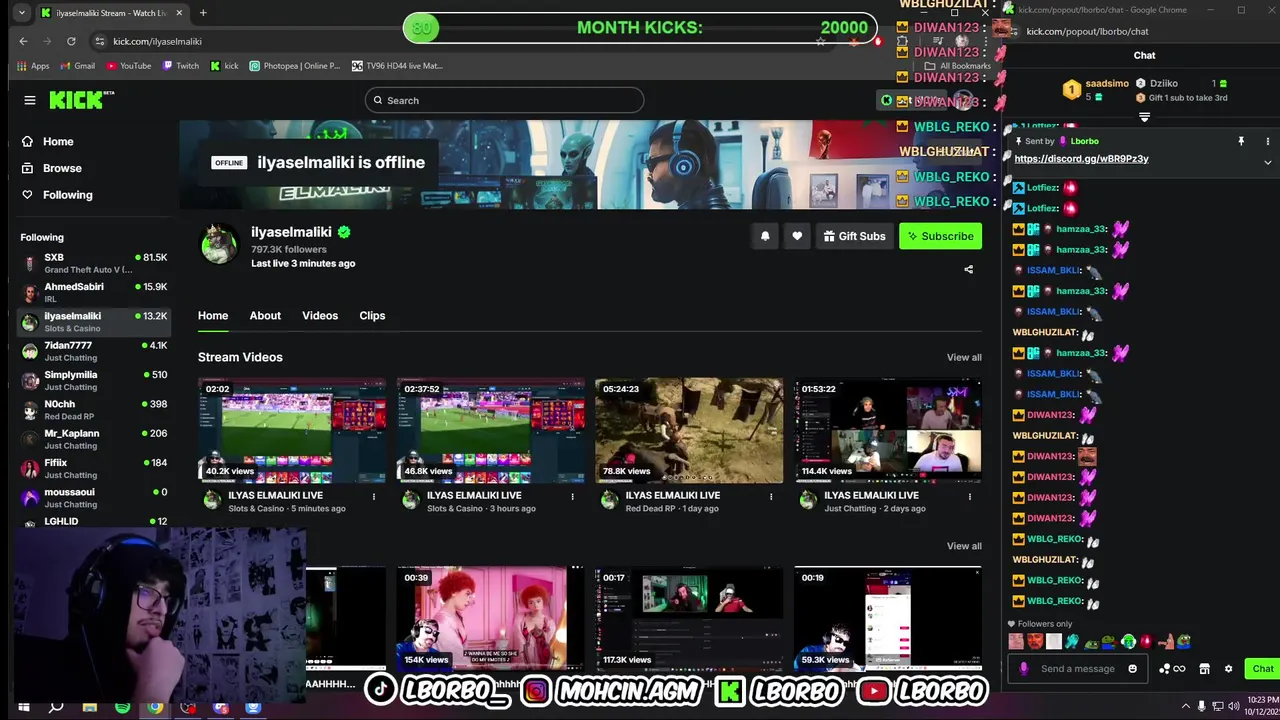Click the ilyaselmaliki profile avatar
Image resolution: width=1280 pixels, height=720 pixels.
click(x=219, y=245)
